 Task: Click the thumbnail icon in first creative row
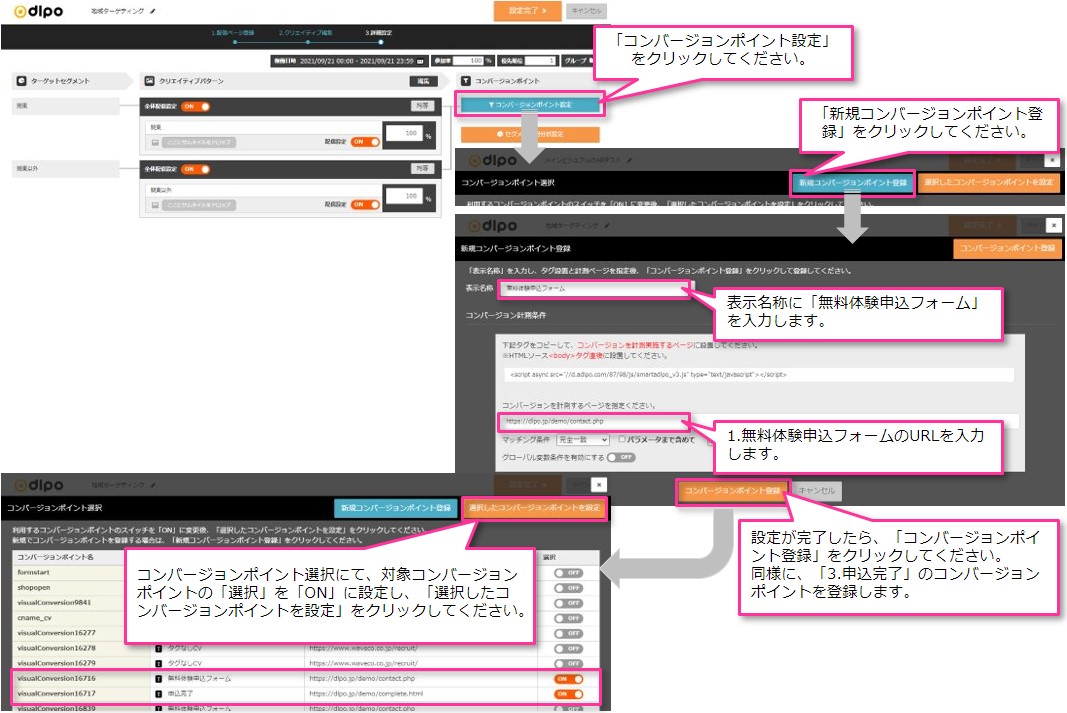tap(155, 142)
